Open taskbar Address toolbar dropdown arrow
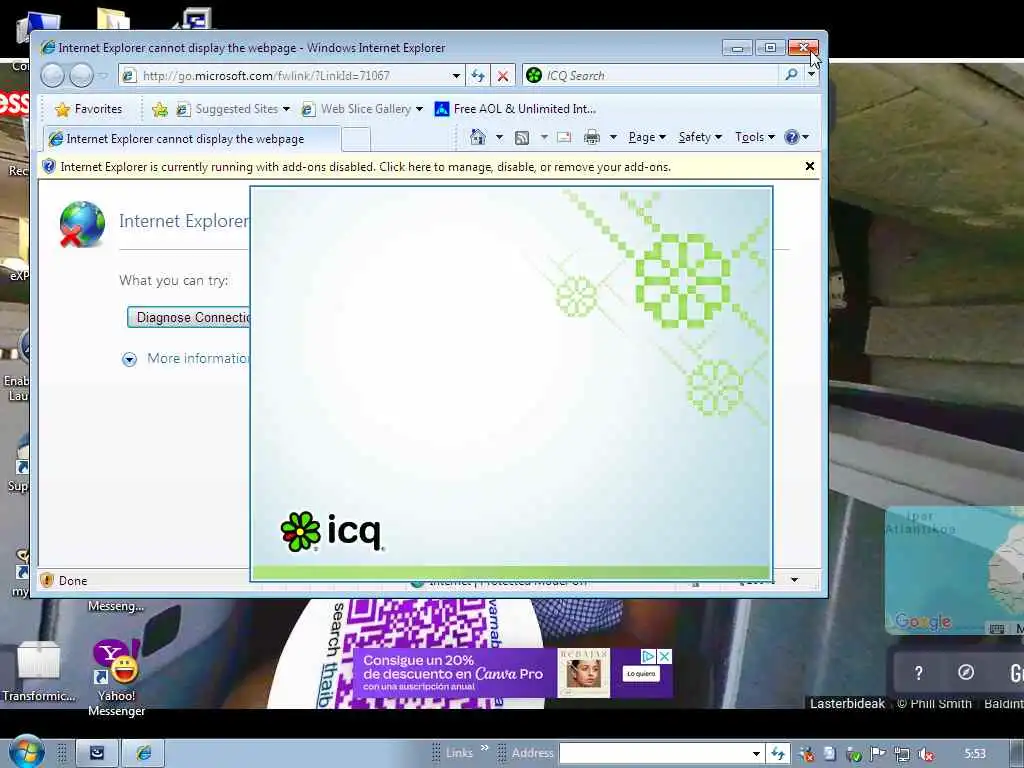The height and width of the screenshot is (768, 1024). (x=756, y=754)
